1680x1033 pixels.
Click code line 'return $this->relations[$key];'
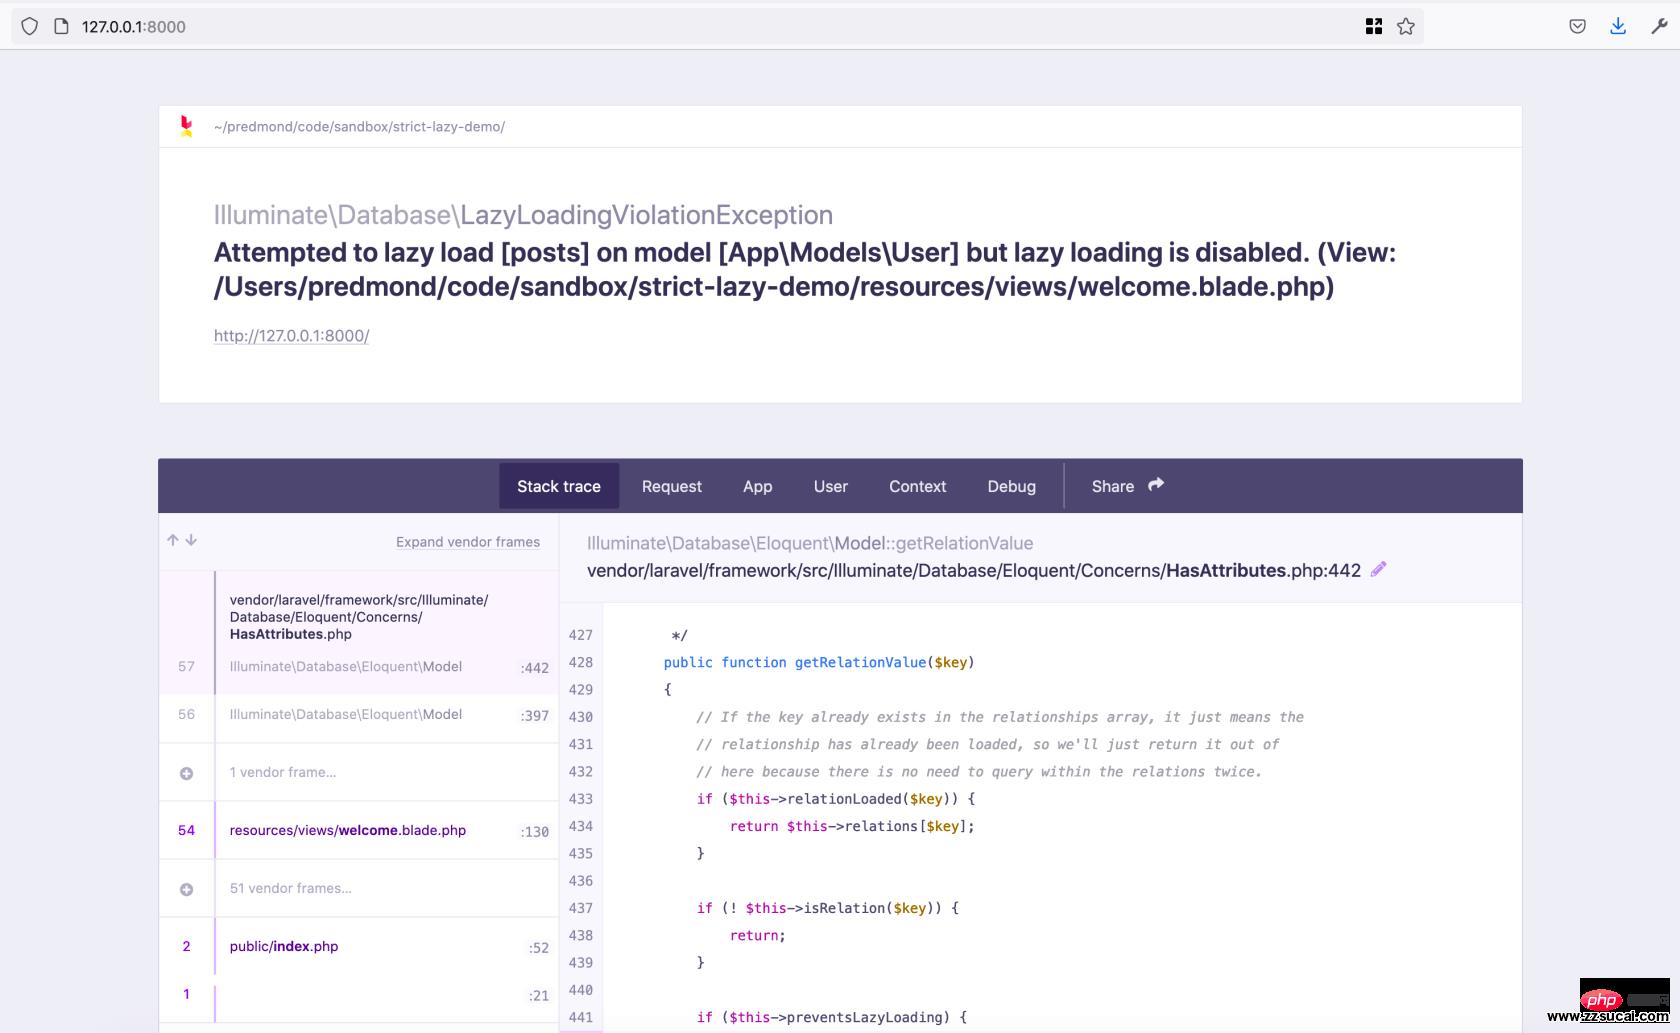click(852, 826)
